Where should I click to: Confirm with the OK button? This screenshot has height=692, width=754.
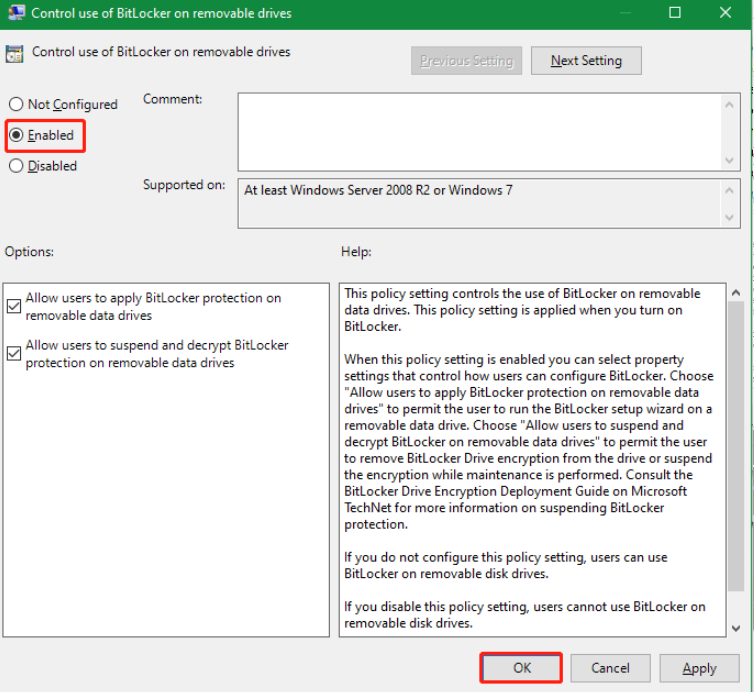pyautogui.click(x=521, y=667)
